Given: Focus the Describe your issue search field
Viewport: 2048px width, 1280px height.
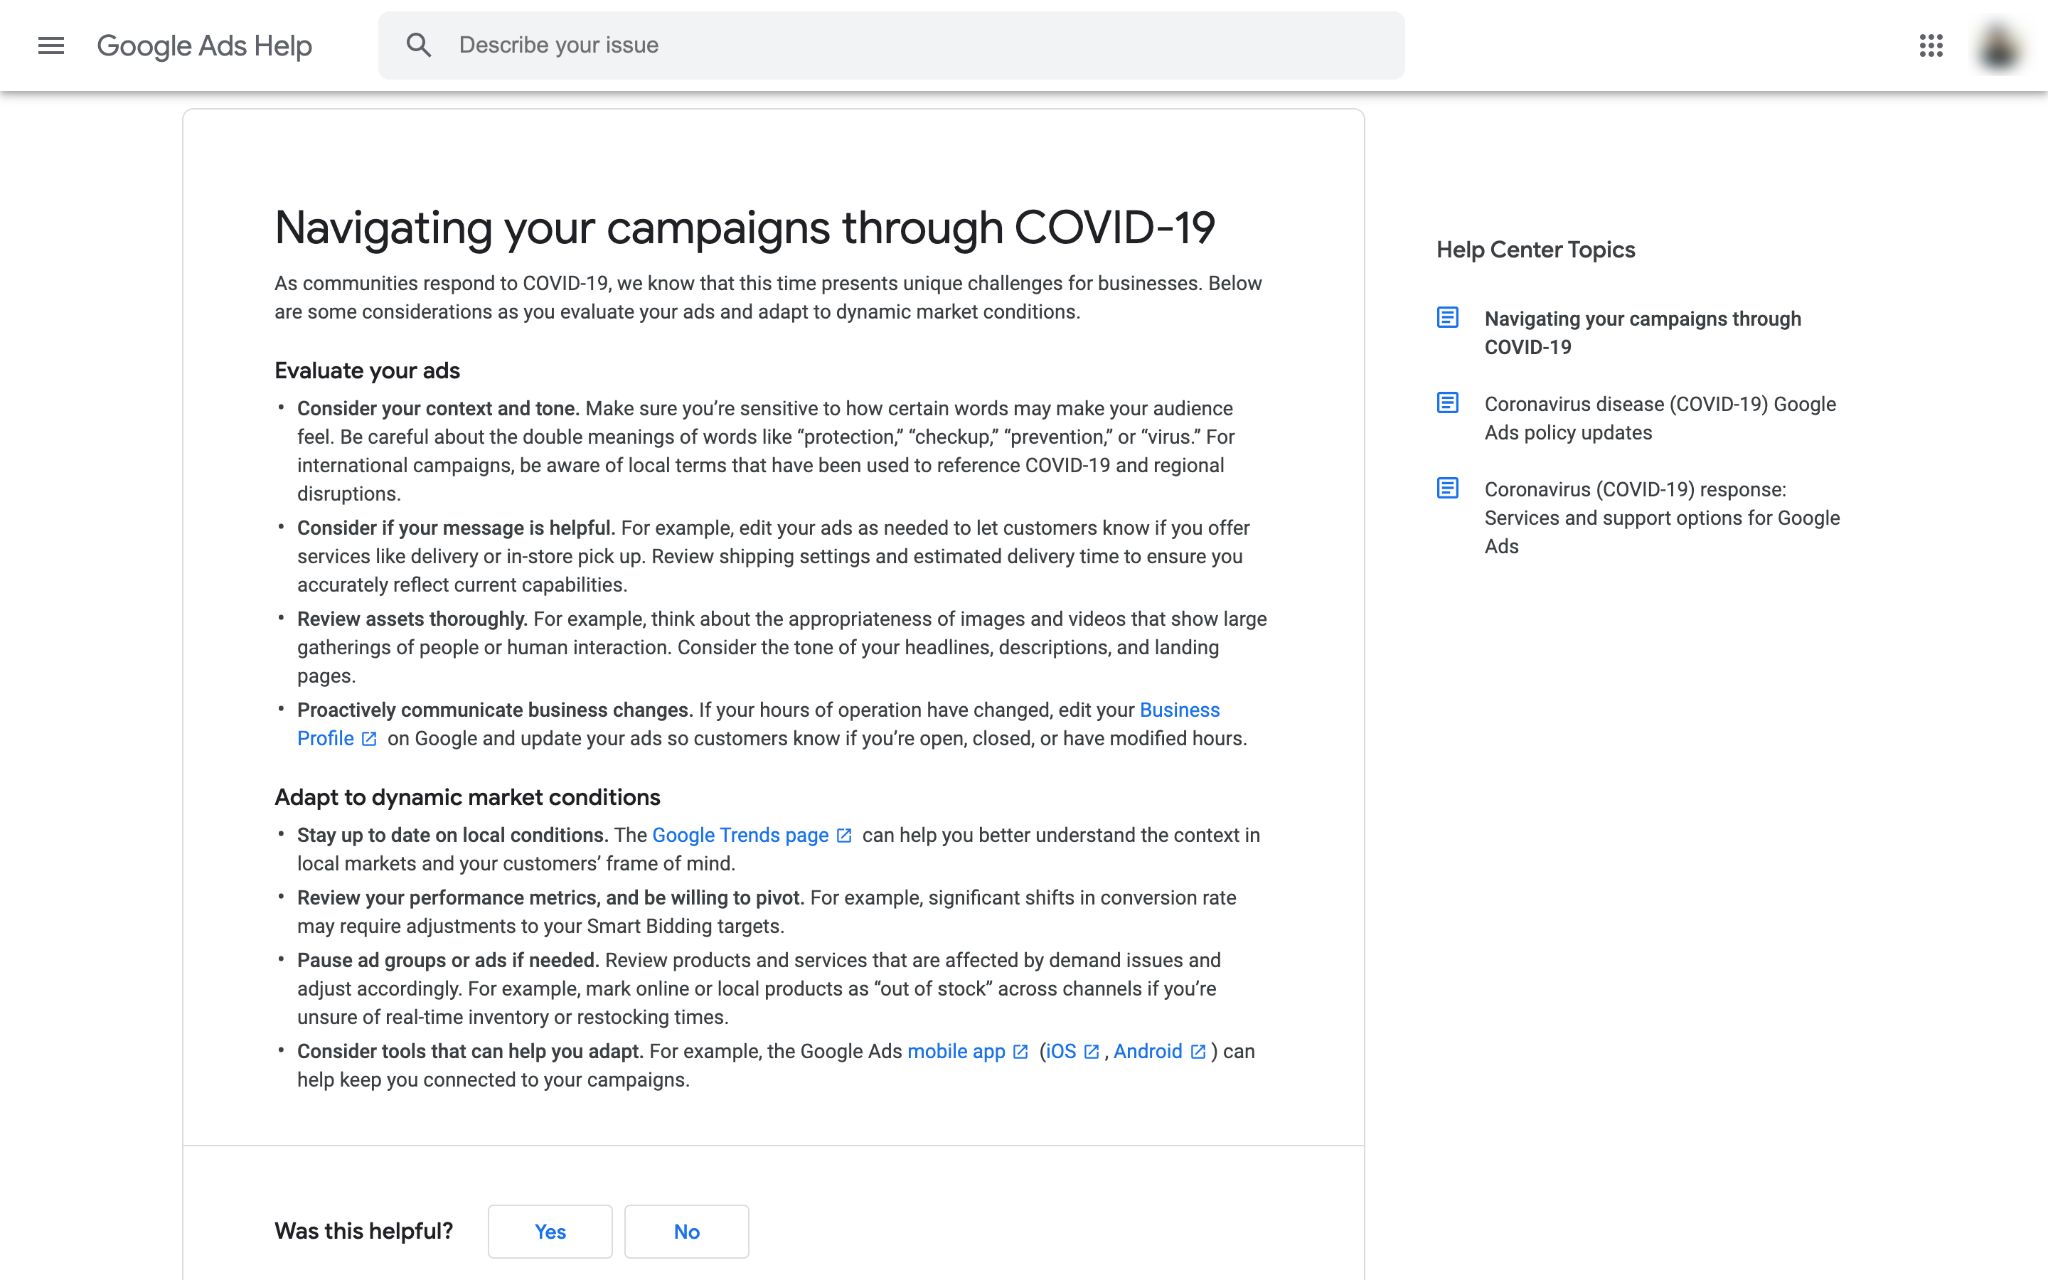Looking at the screenshot, I should [891, 45].
